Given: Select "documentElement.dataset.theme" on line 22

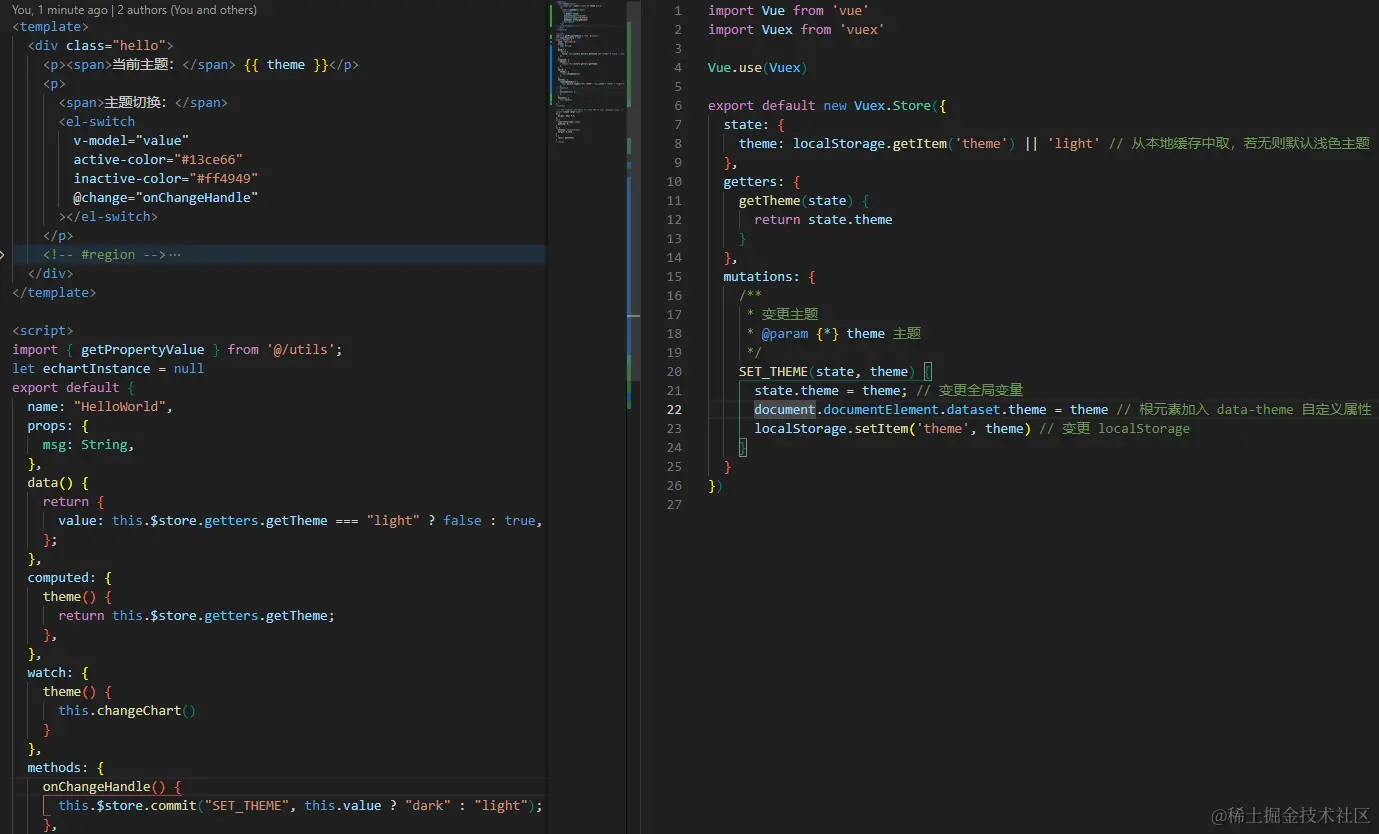Looking at the screenshot, I should pyautogui.click(x=935, y=410).
